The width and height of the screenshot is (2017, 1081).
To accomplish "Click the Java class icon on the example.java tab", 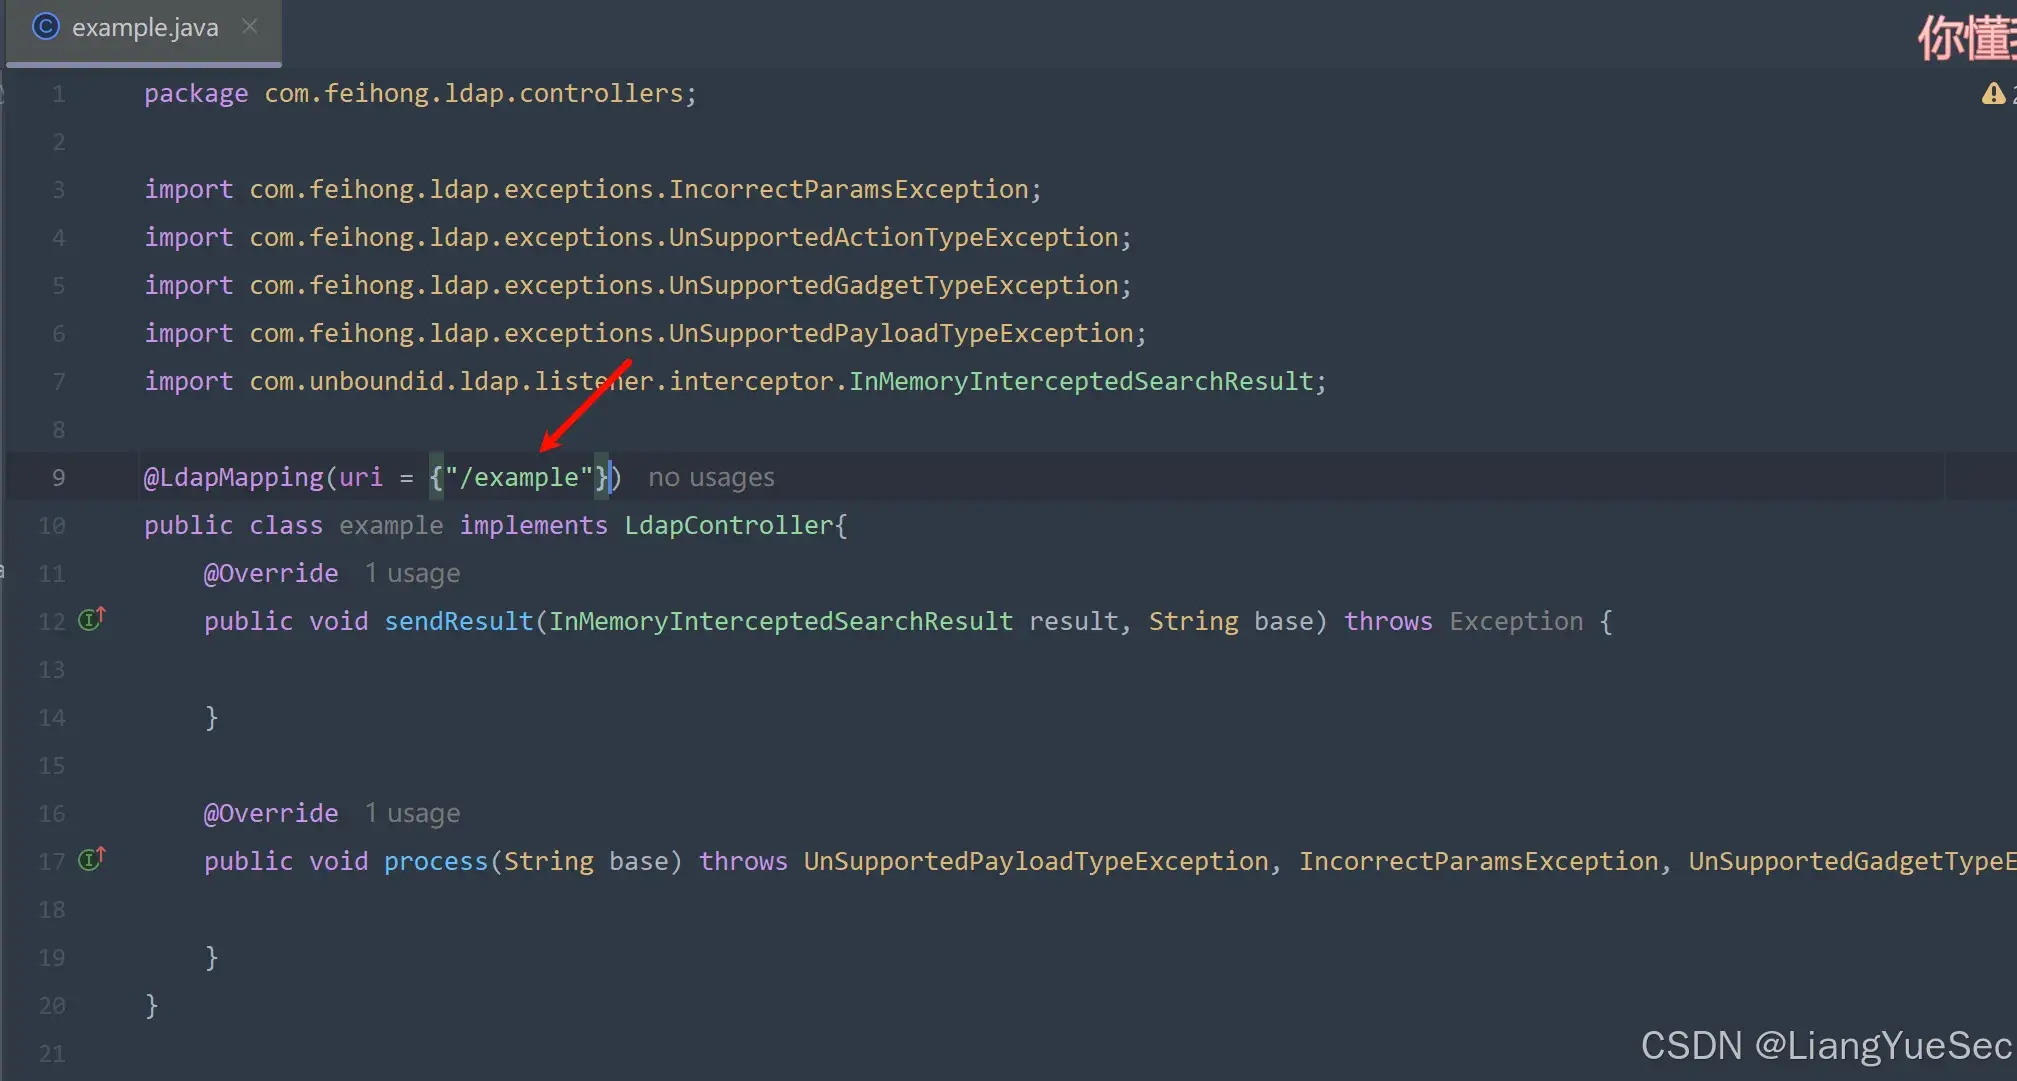I will click(x=46, y=27).
